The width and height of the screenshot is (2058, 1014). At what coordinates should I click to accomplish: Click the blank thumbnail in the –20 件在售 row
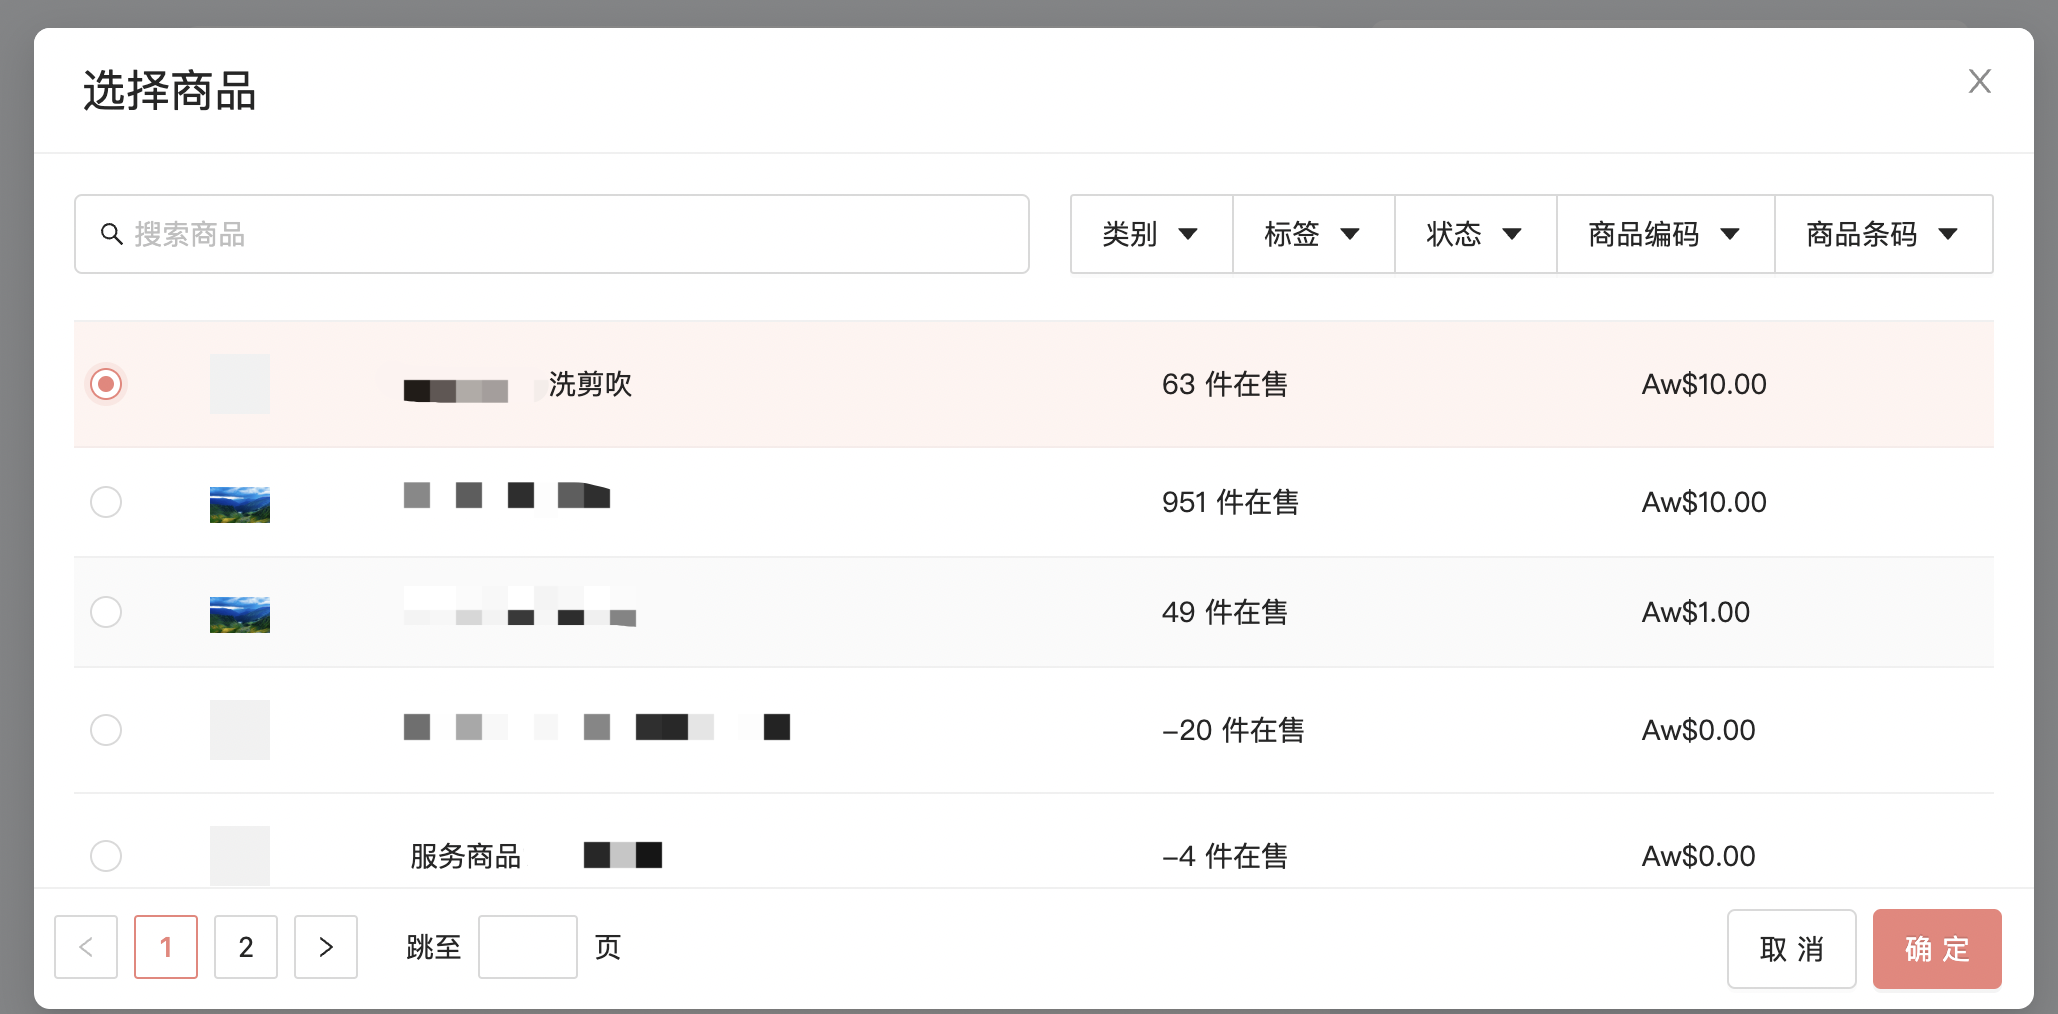click(x=240, y=730)
